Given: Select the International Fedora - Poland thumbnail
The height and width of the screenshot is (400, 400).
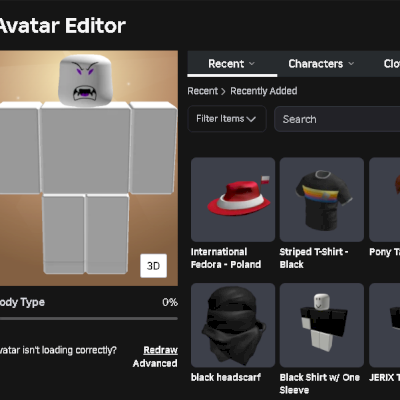Looking at the screenshot, I should point(233,200).
